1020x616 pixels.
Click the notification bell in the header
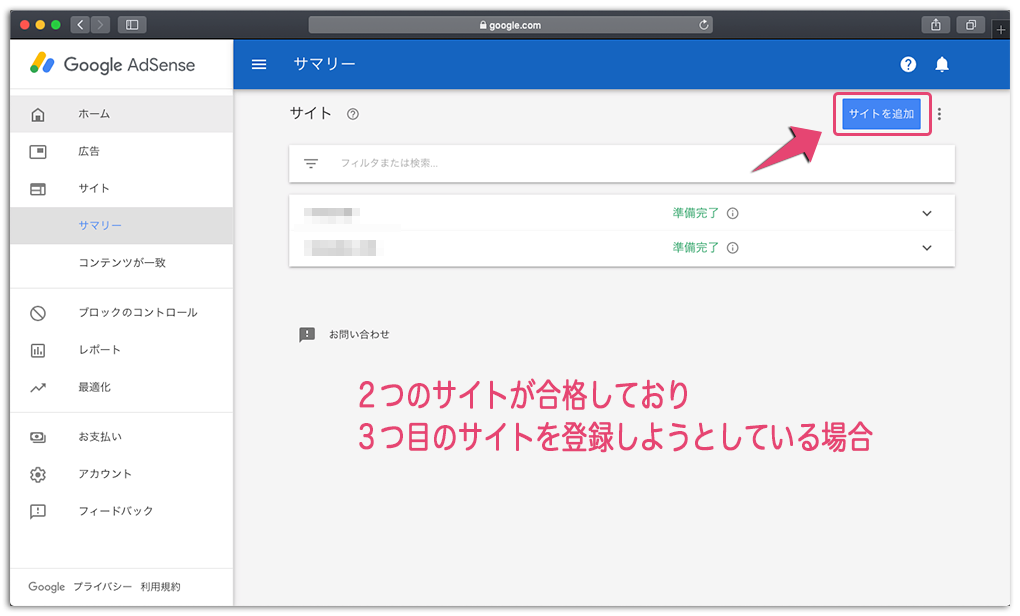[941, 64]
